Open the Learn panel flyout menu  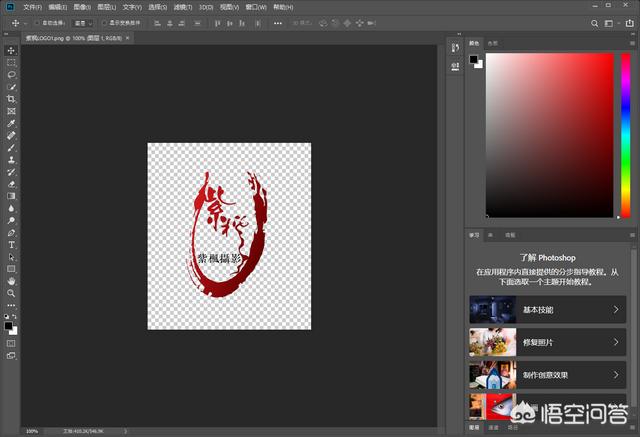632,235
